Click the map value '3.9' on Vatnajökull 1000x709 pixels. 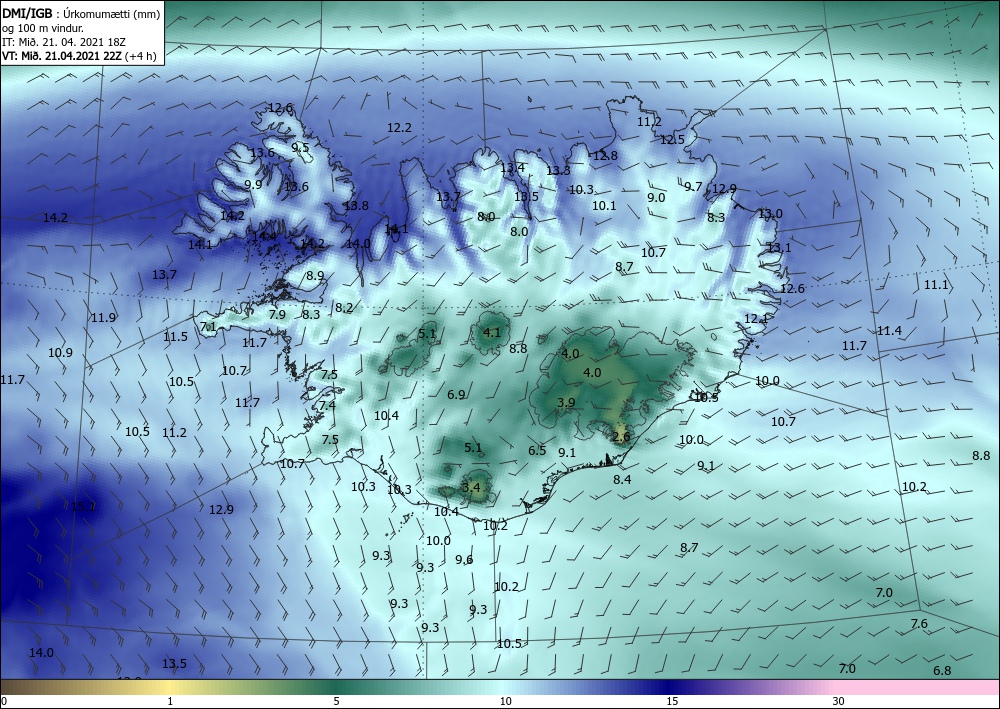pyautogui.click(x=566, y=403)
